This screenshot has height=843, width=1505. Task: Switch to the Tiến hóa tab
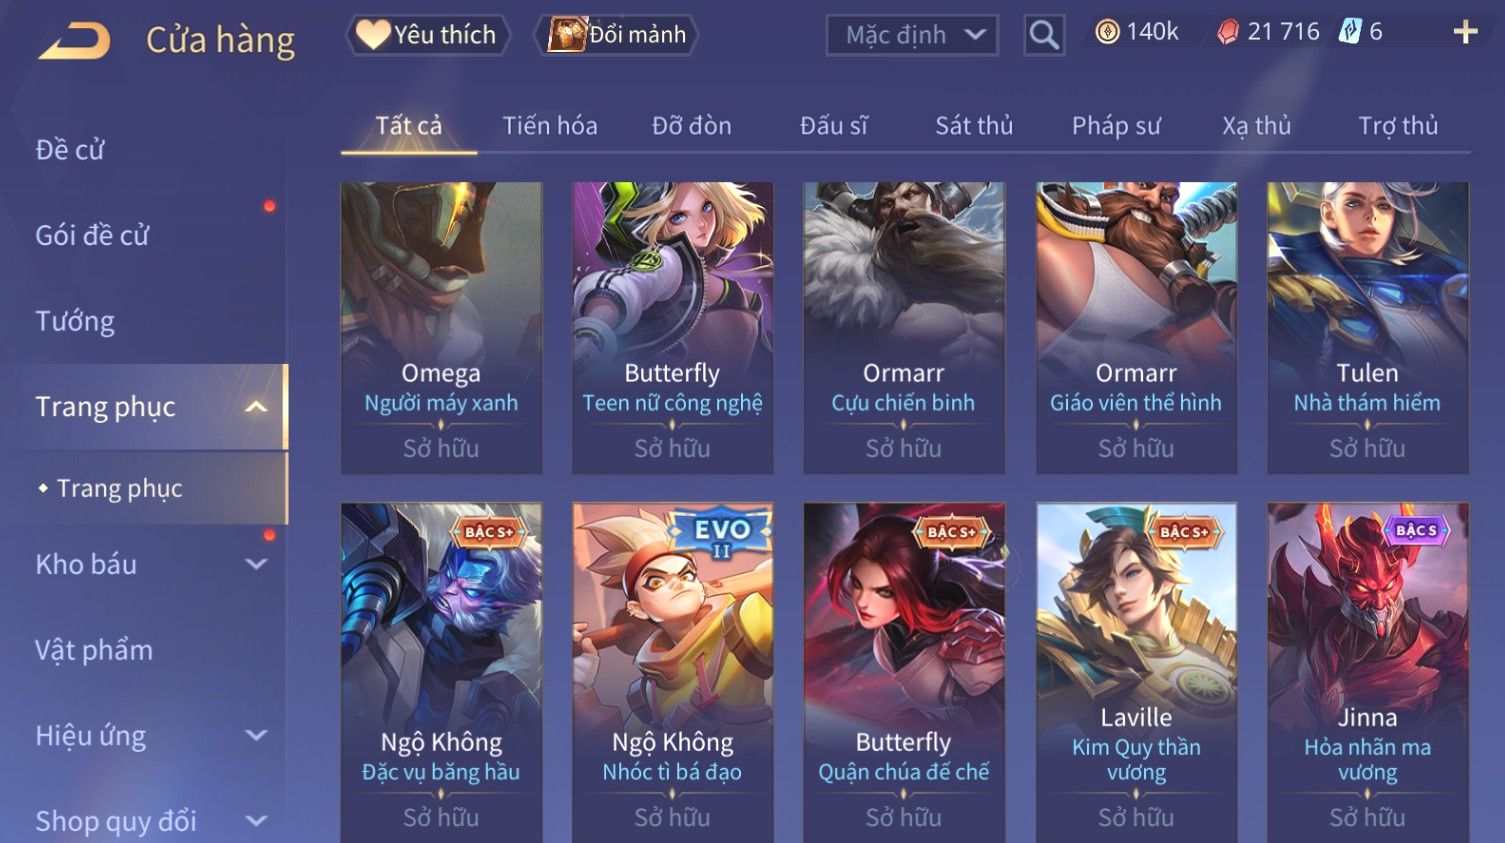[x=550, y=126]
